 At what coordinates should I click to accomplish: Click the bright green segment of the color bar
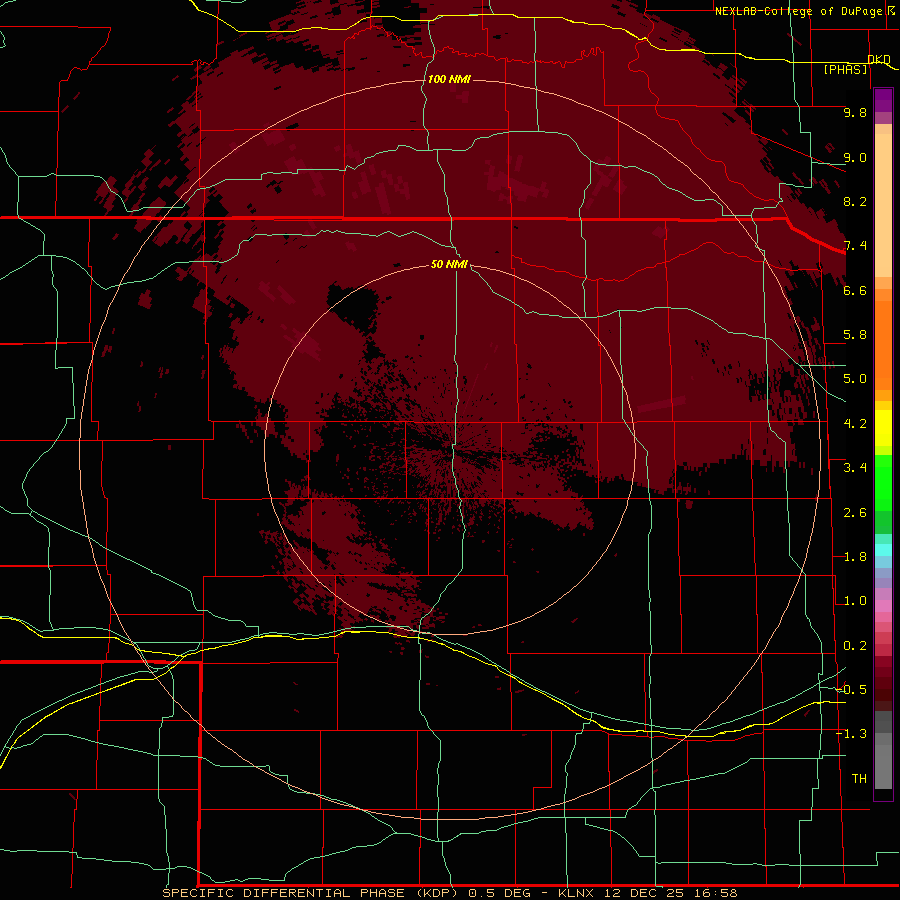883,482
